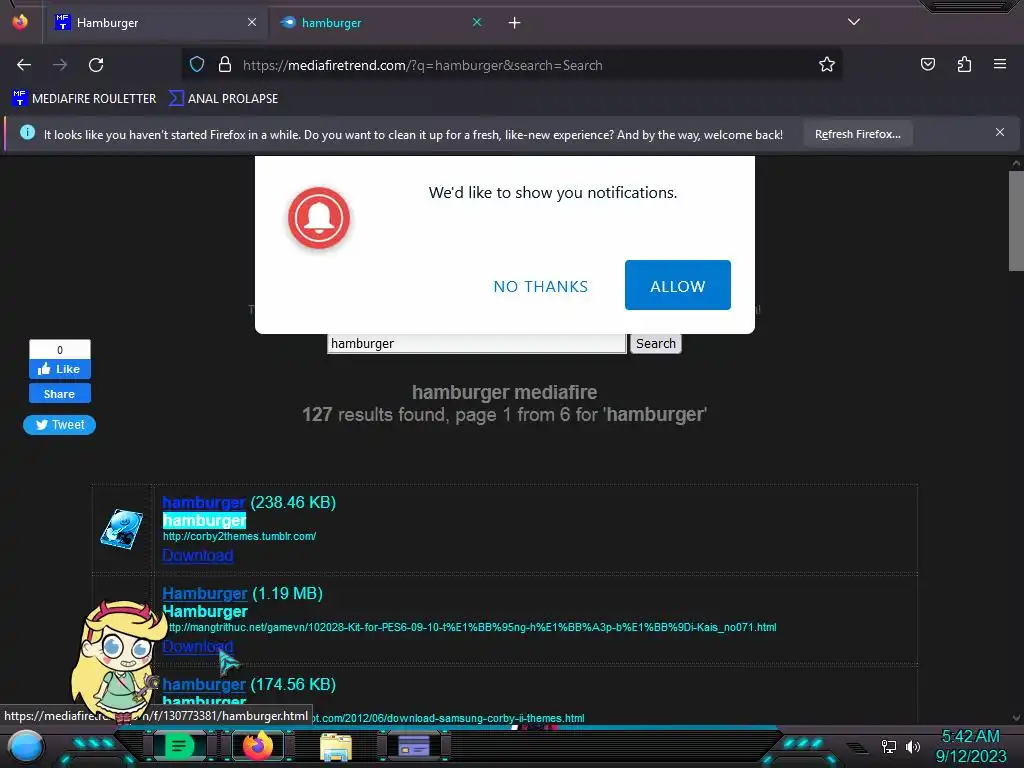The height and width of the screenshot is (768, 1024).
Task: Open Firefox application hamburger menu
Action: point(999,65)
